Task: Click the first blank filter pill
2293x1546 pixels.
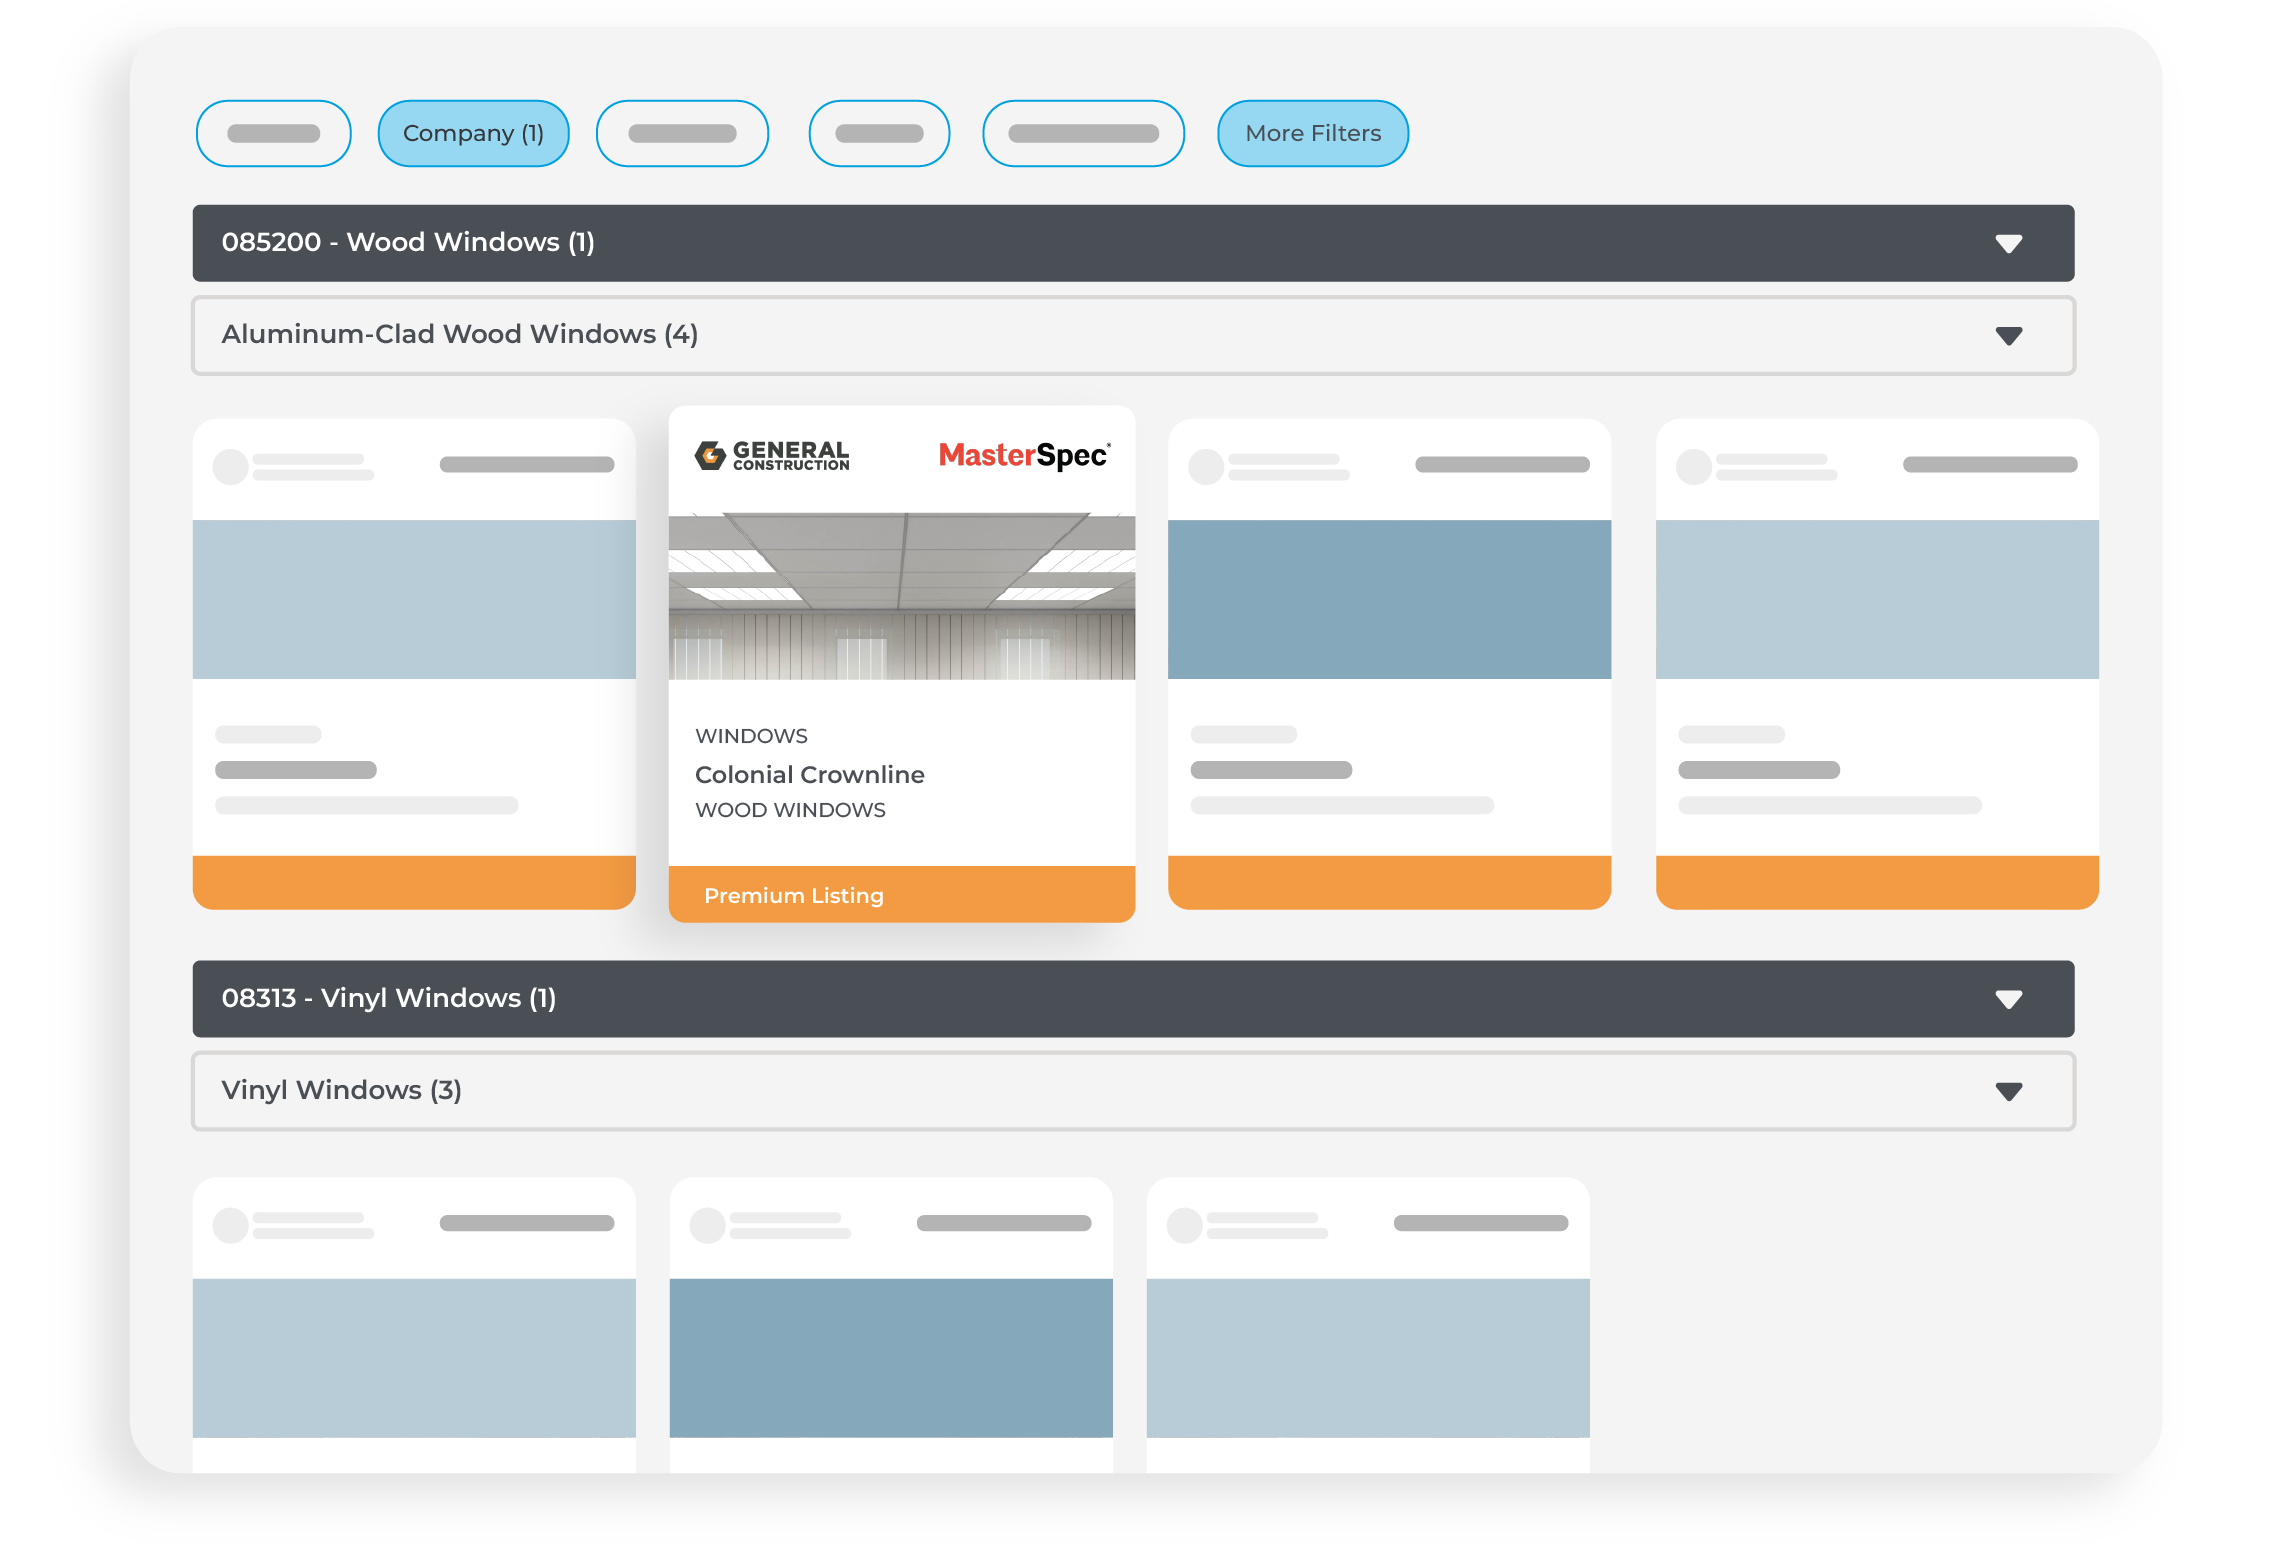Action: point(273,133)
